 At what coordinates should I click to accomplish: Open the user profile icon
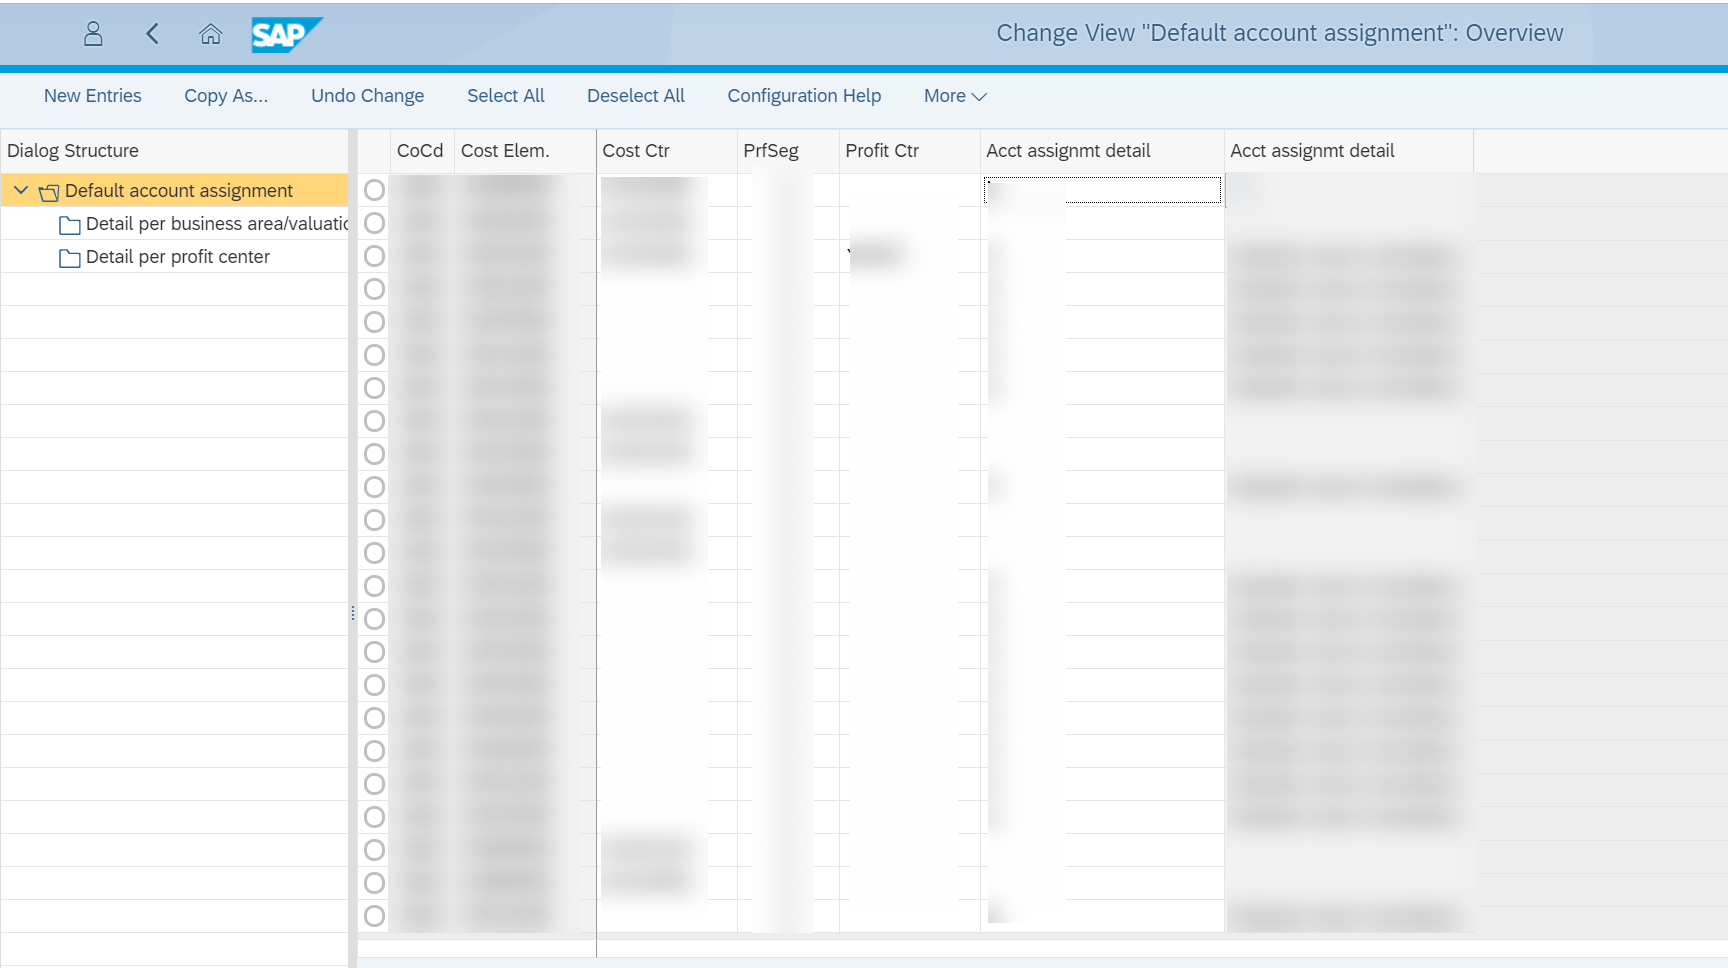[x=93, y=34]
